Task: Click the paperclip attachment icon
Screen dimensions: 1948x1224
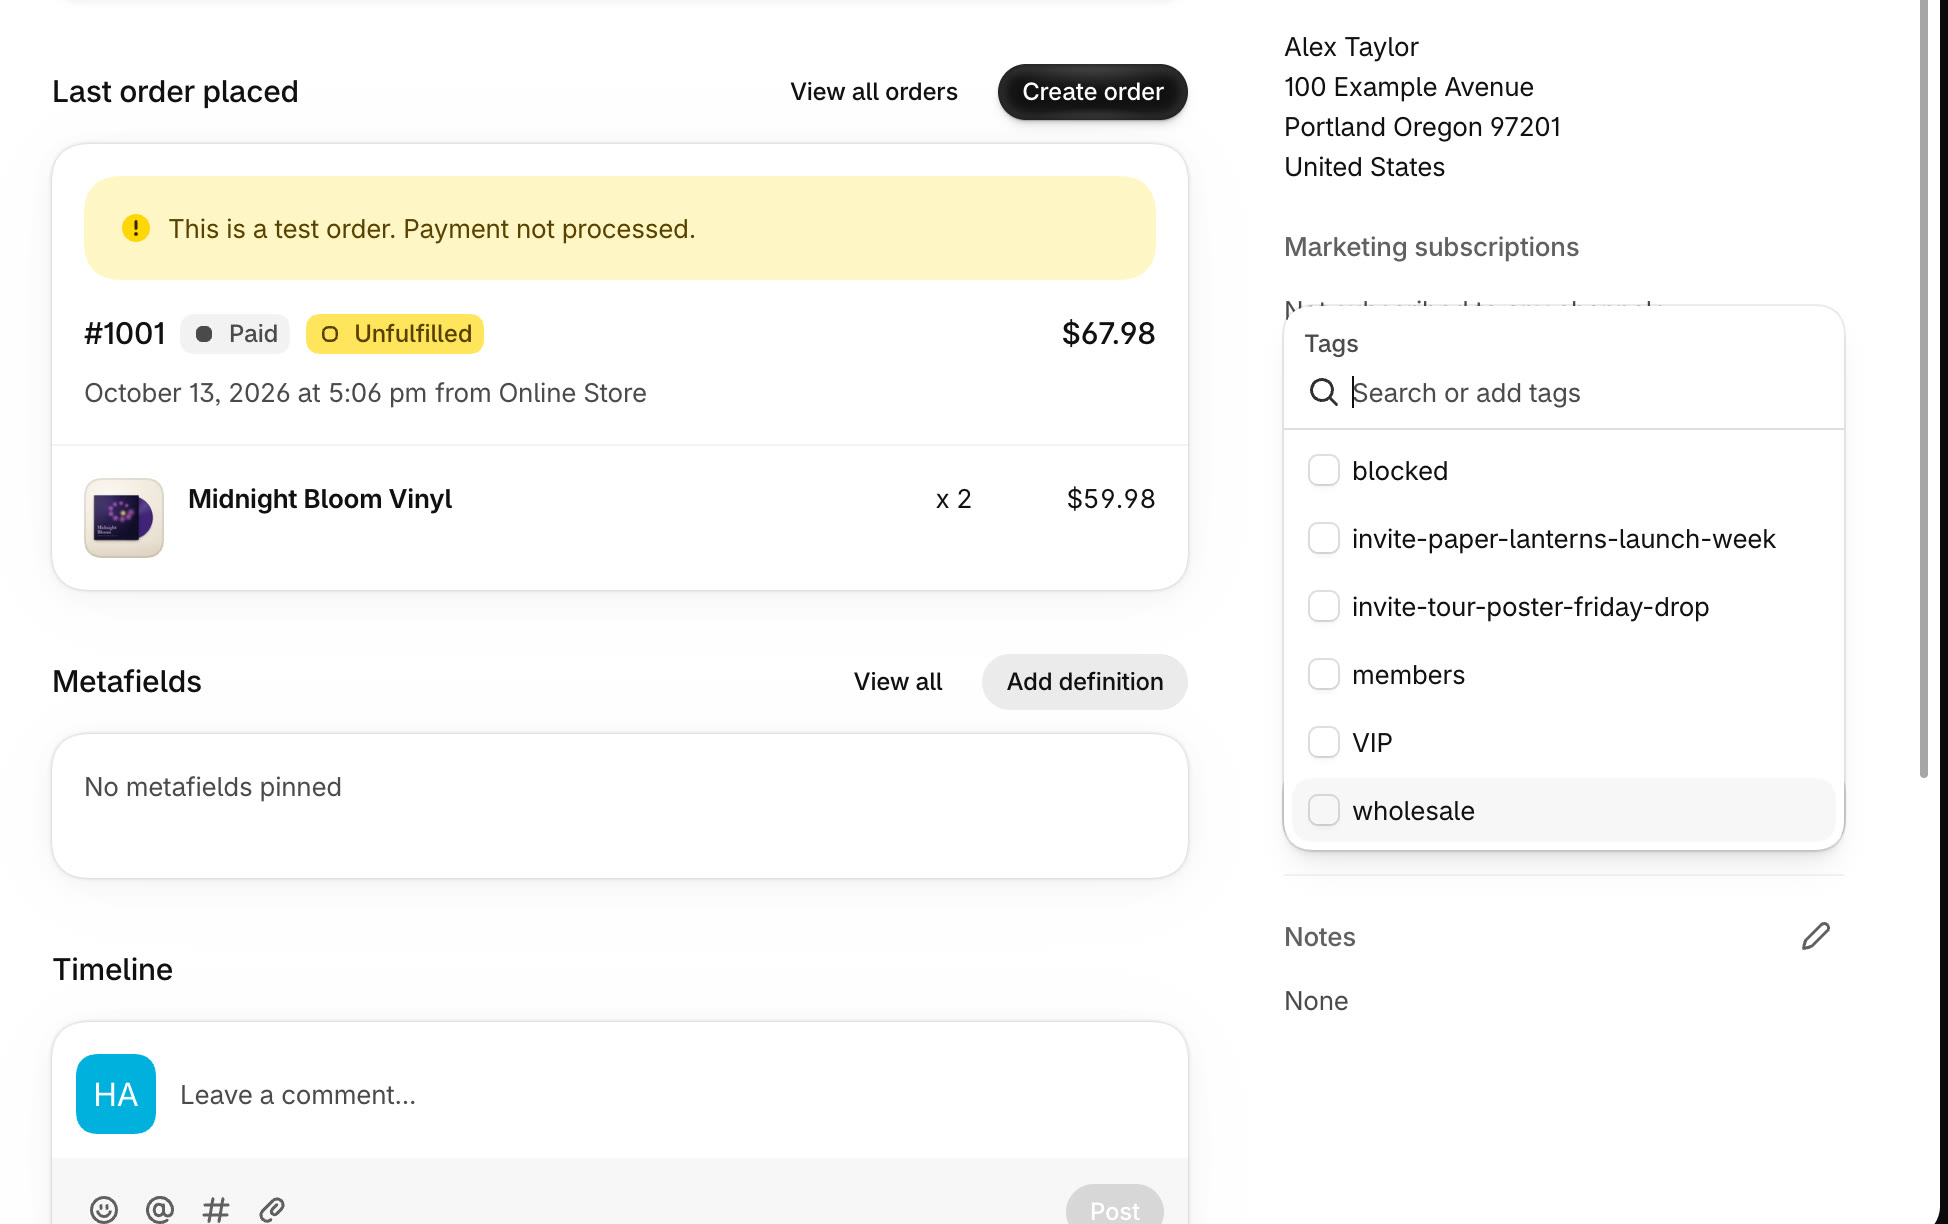Action: (x=272, y=1209)
